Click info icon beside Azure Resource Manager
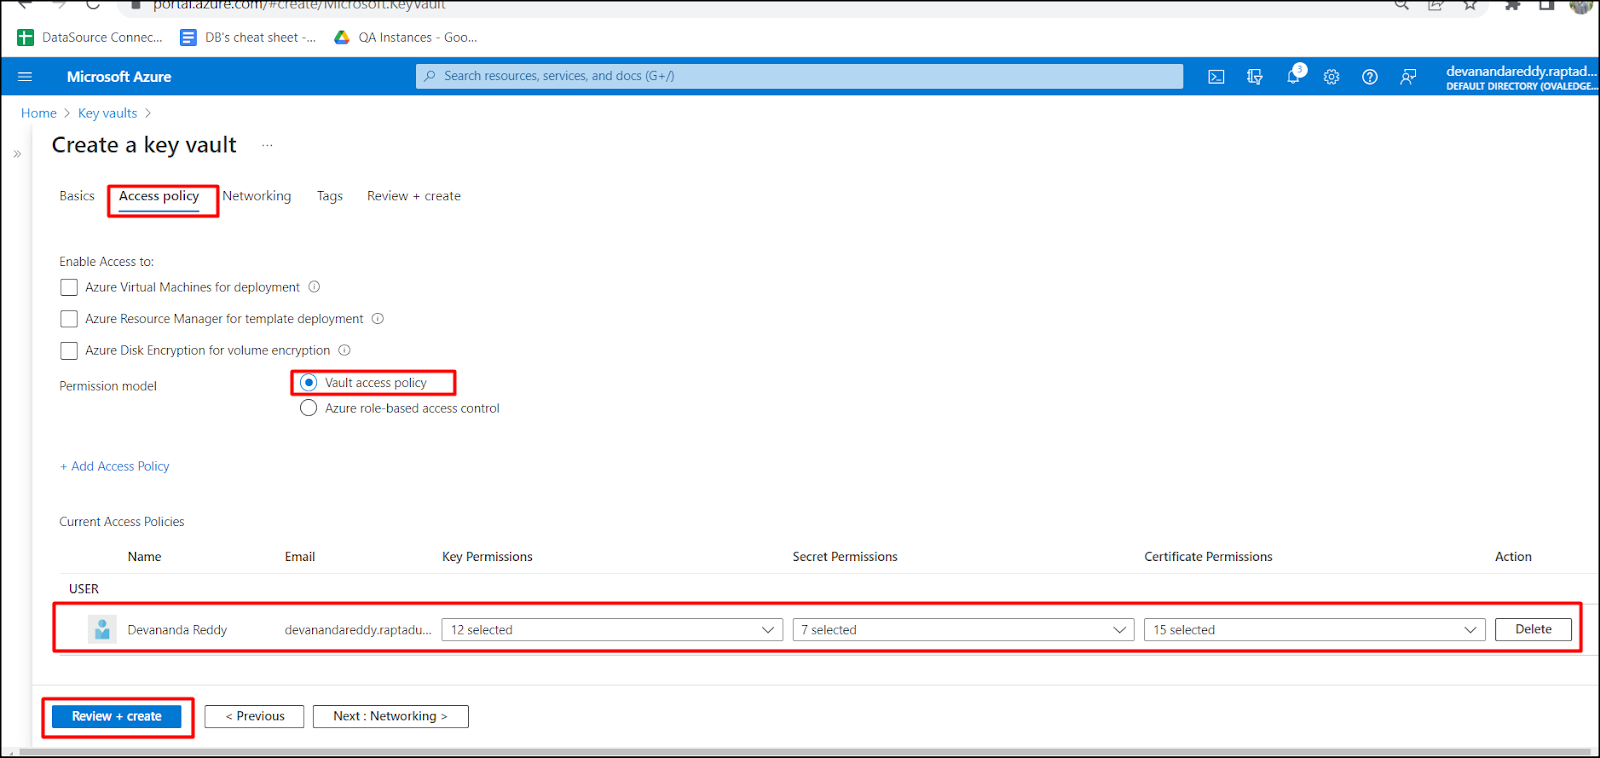The image size is (1600, 758). tap(378, 319)
